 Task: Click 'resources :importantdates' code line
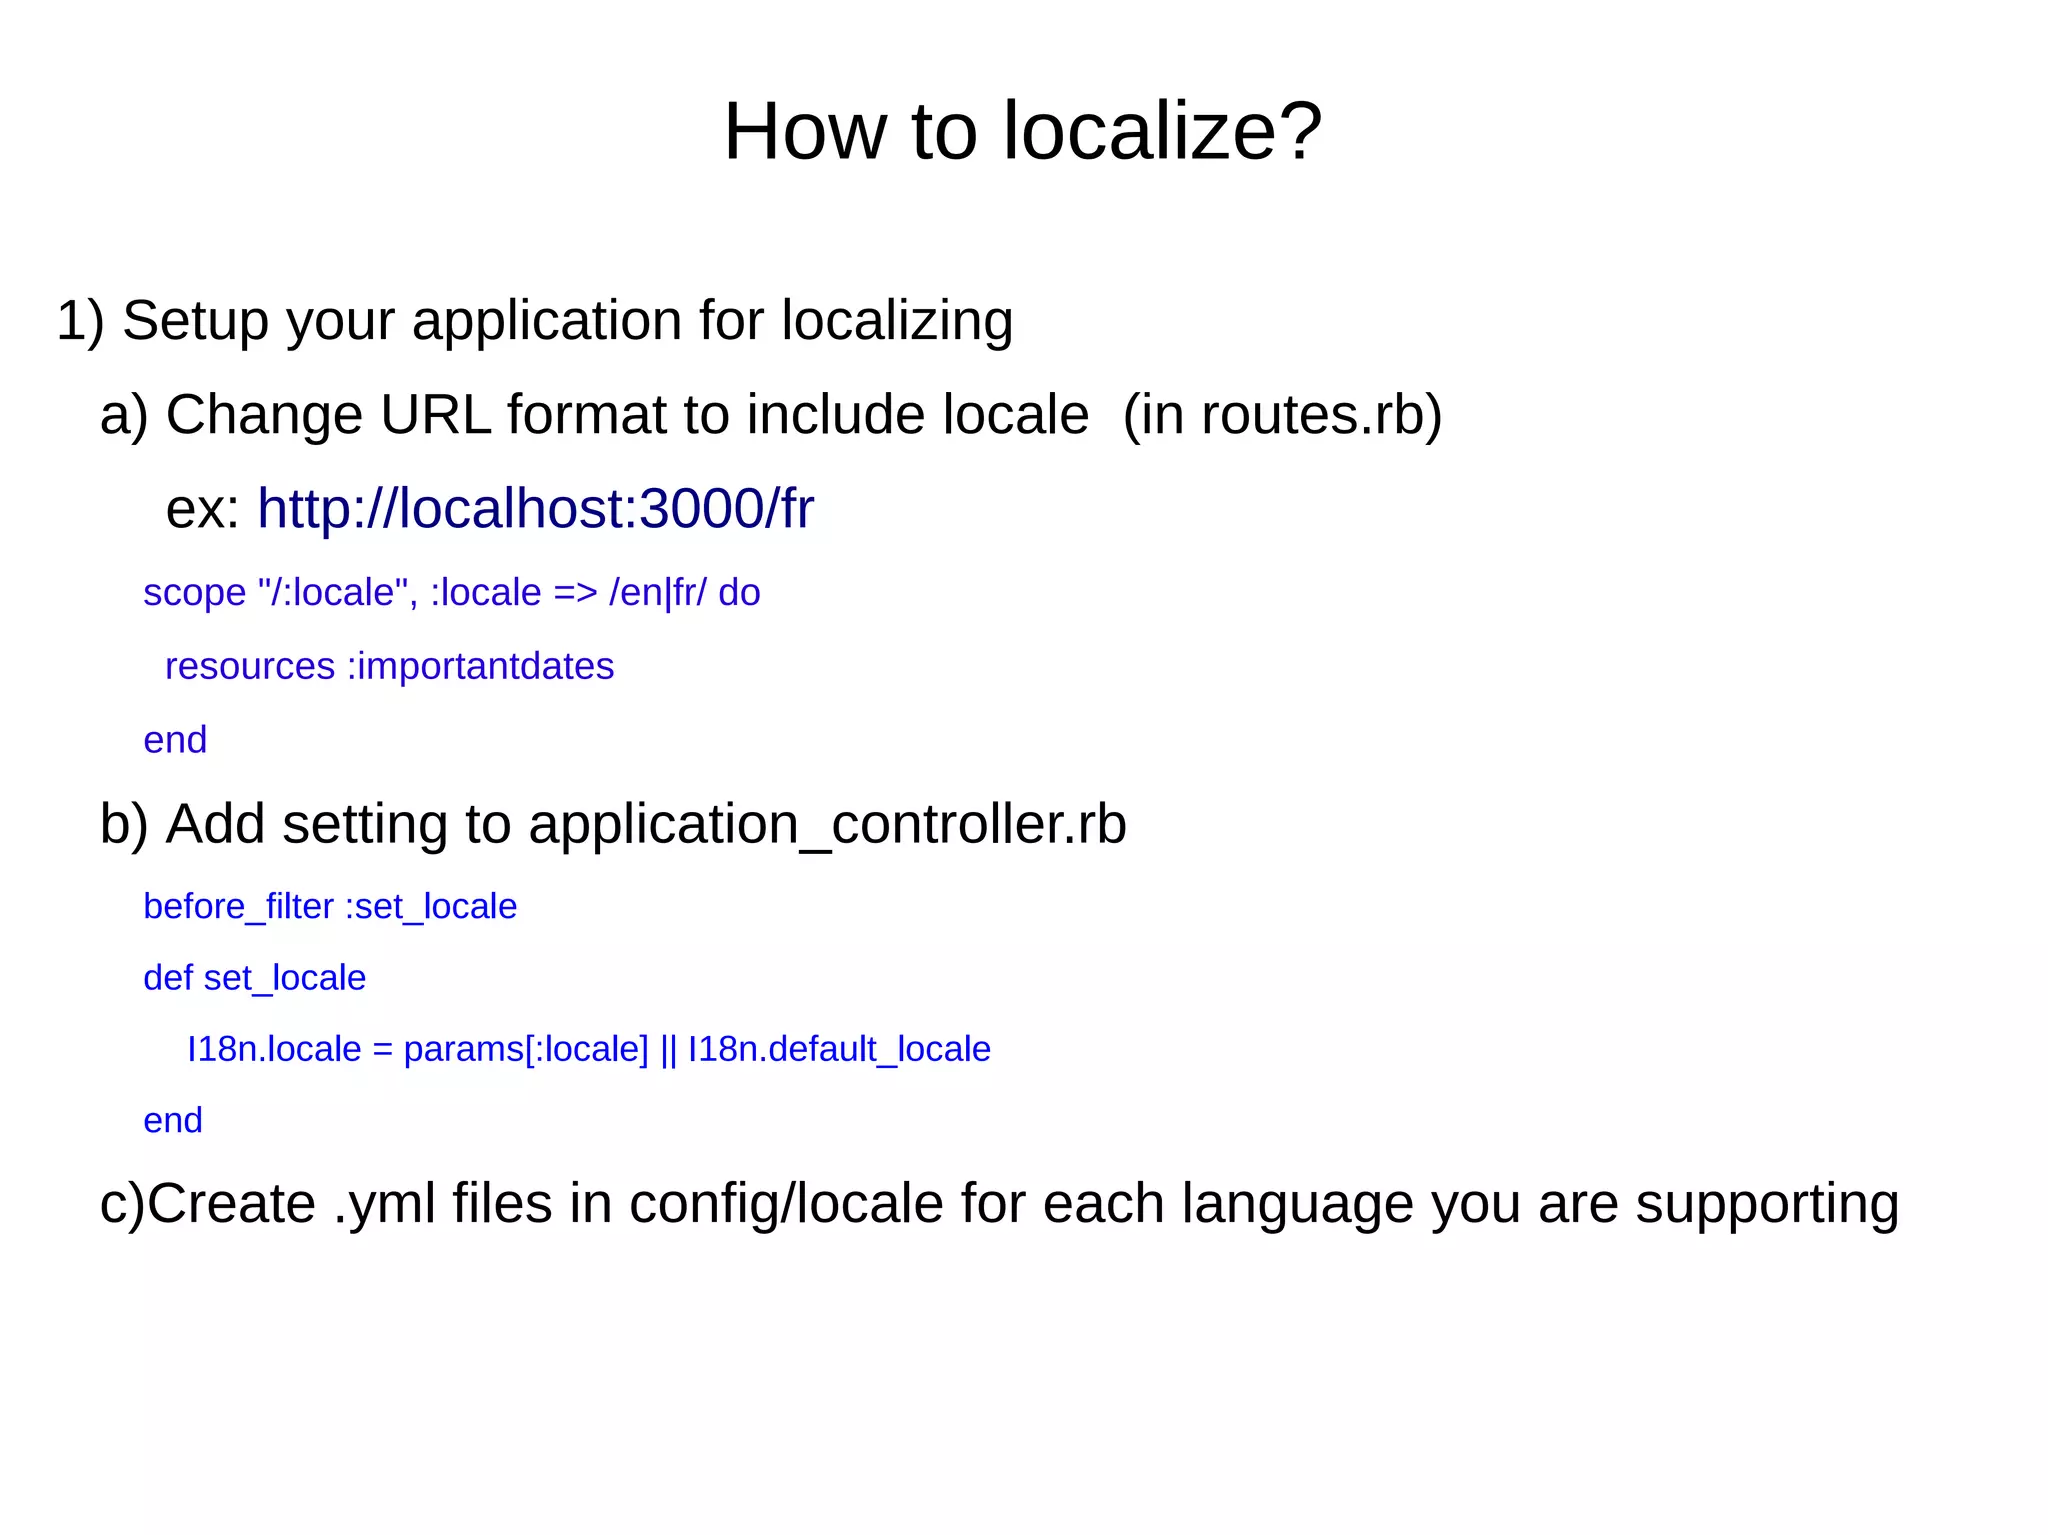(389, 666)
